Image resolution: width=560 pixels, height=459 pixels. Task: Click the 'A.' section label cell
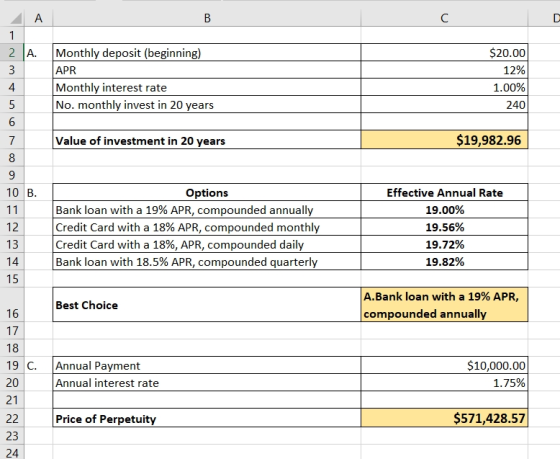pos(39,53)
